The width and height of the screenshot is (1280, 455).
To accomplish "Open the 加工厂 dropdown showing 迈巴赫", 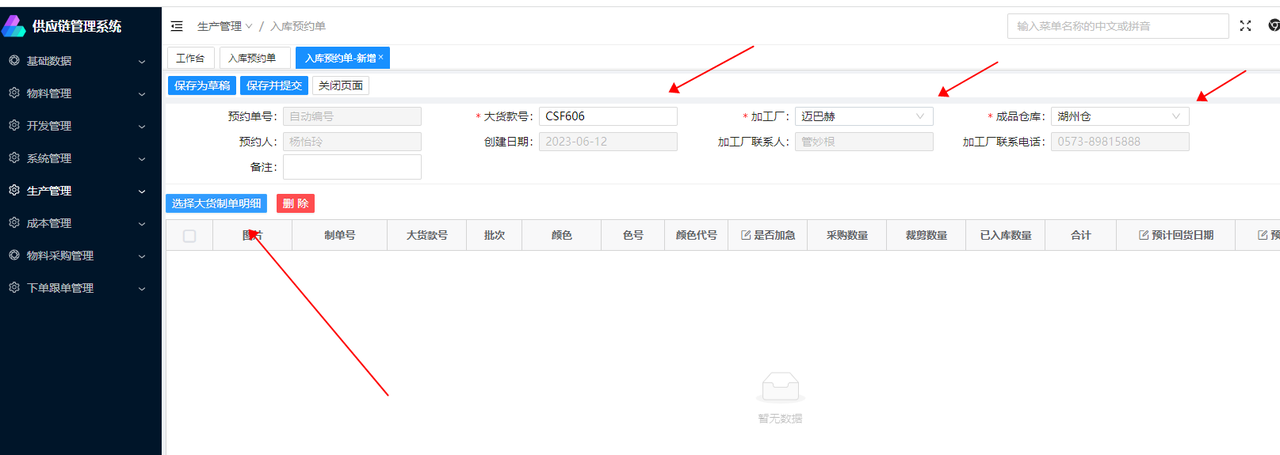I will (864, 116).
